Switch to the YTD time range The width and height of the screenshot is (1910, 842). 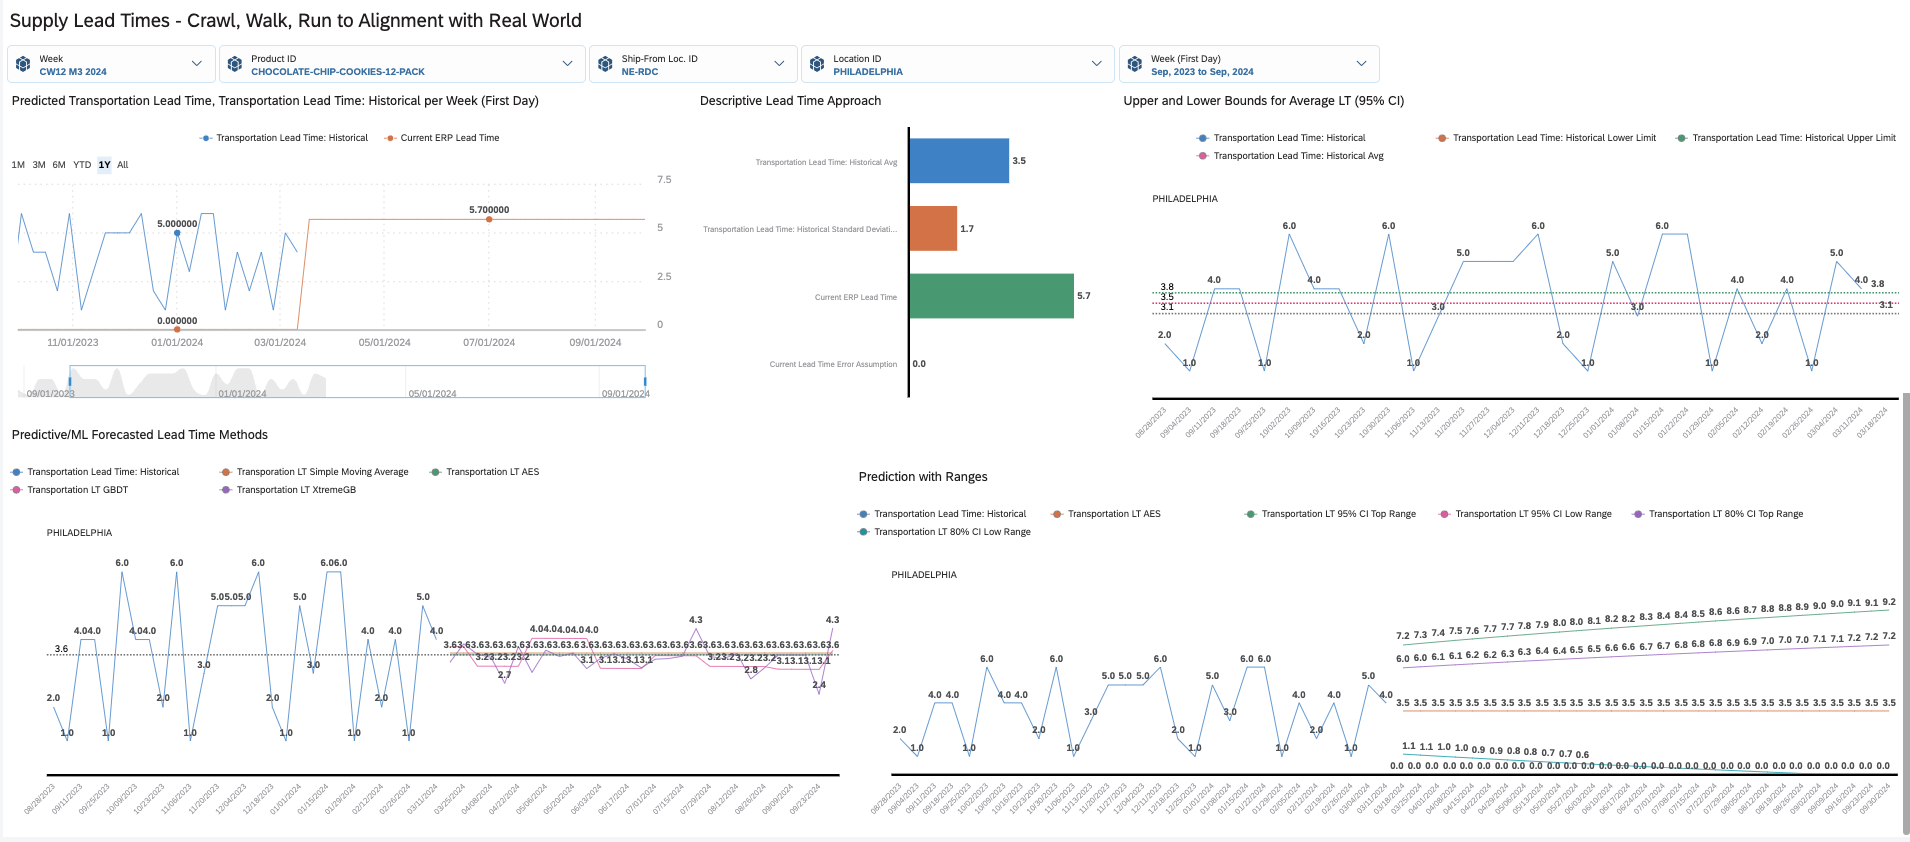click(82, 165)
